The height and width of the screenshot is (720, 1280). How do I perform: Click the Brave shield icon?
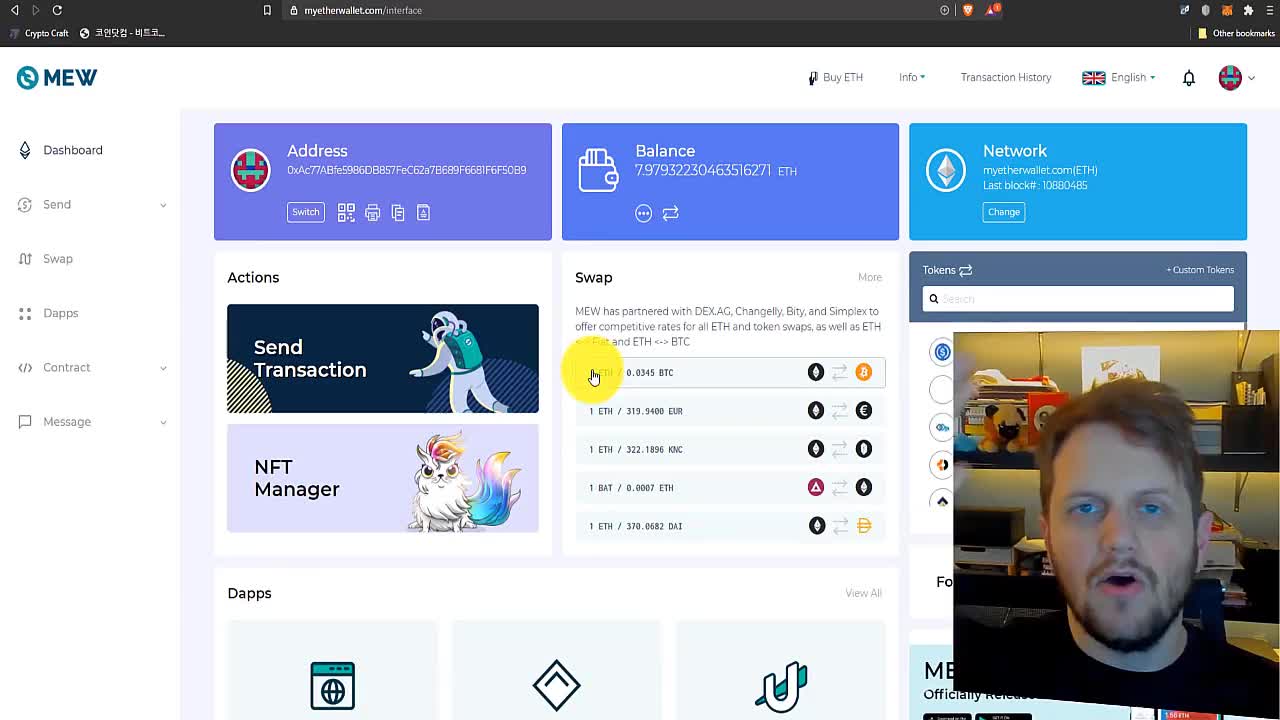(x=968, y=10)
